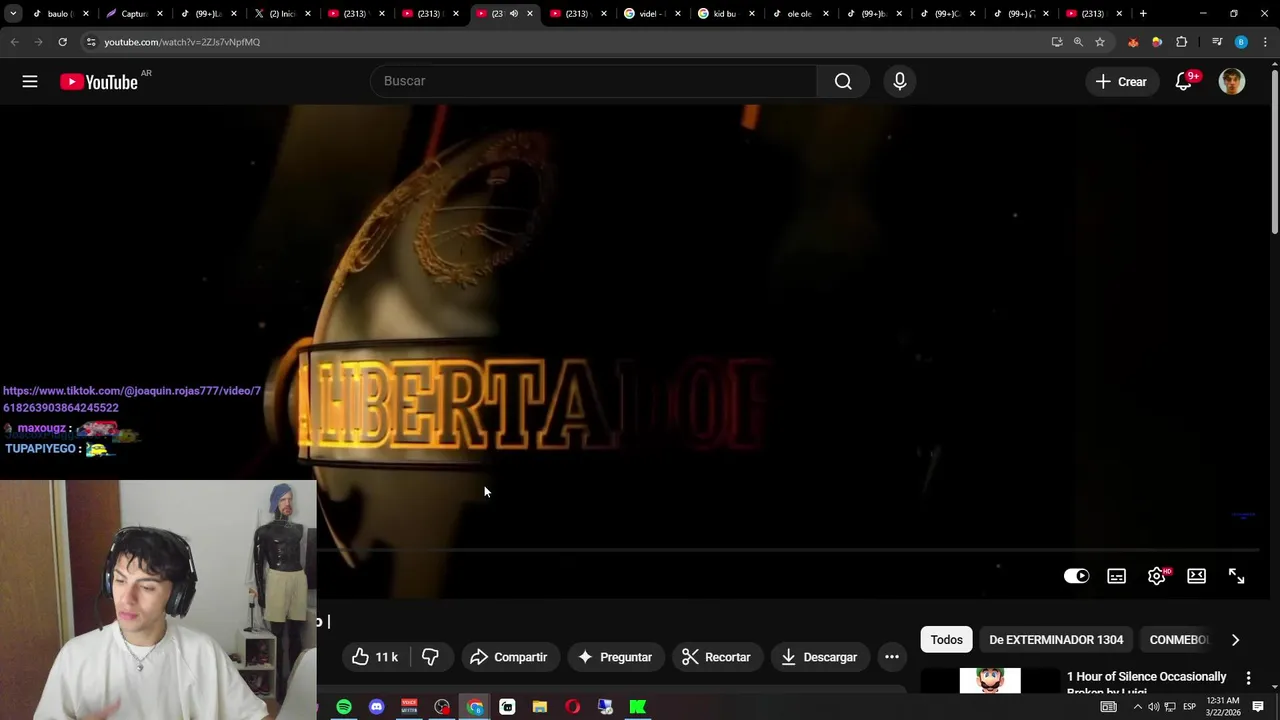Open the TikTok link in chat overlay

click(x=132, y=399)
